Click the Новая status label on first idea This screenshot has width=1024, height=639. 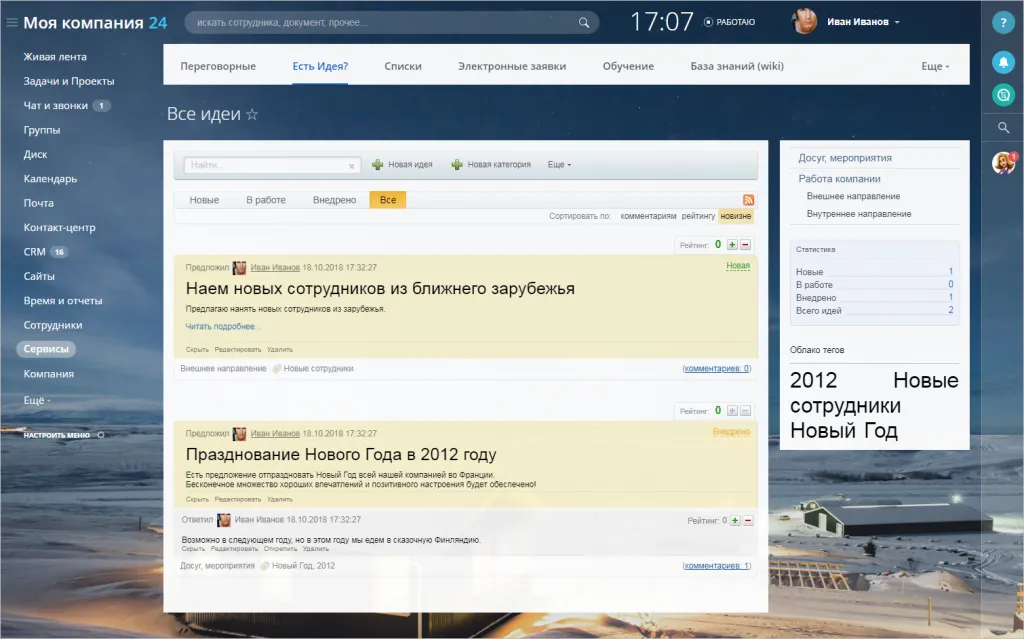click(x=738, y=266)
